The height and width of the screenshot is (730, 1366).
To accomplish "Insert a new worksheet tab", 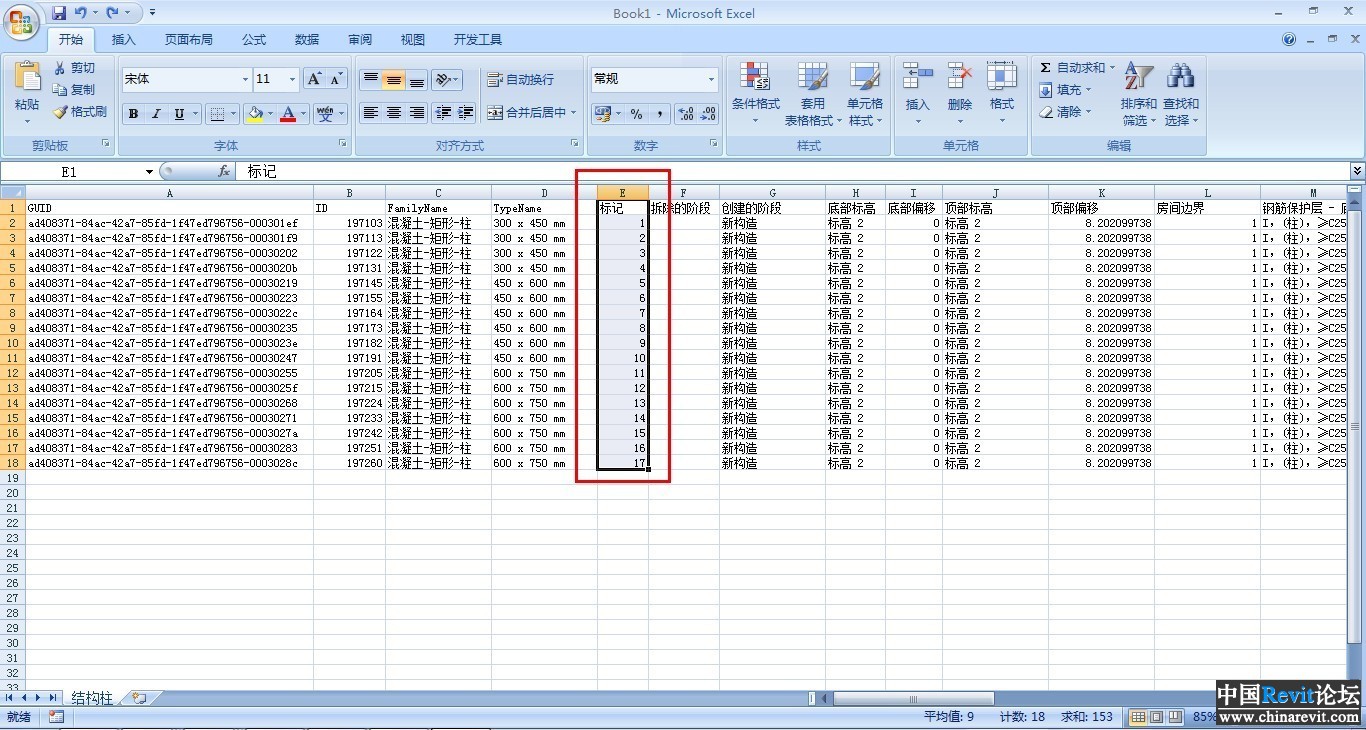I will coord(139,698).
